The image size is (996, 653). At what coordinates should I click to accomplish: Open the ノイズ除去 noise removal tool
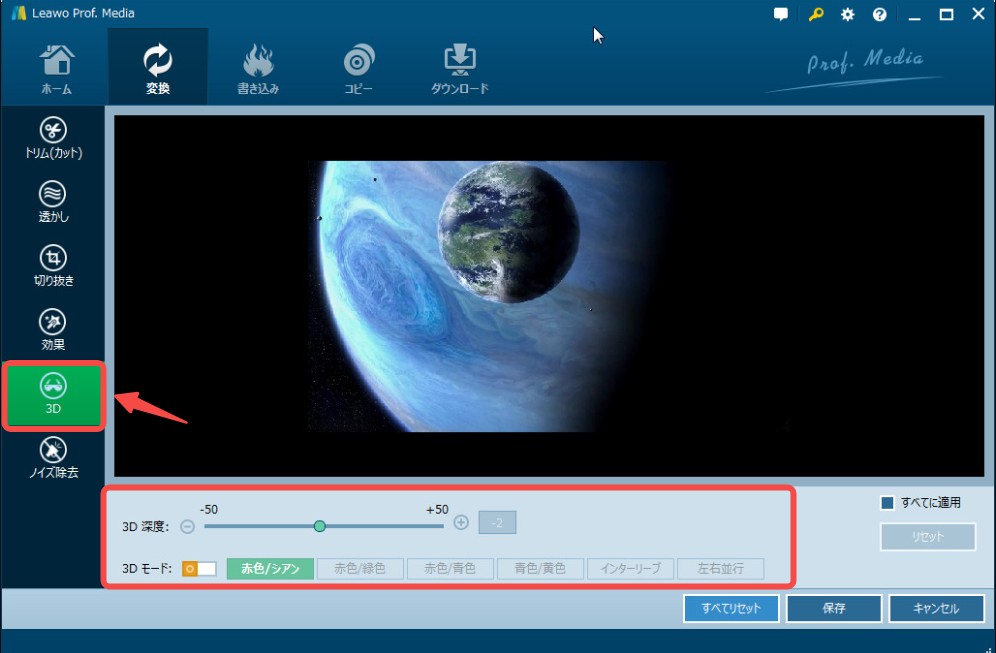click(x=53, y=458)
